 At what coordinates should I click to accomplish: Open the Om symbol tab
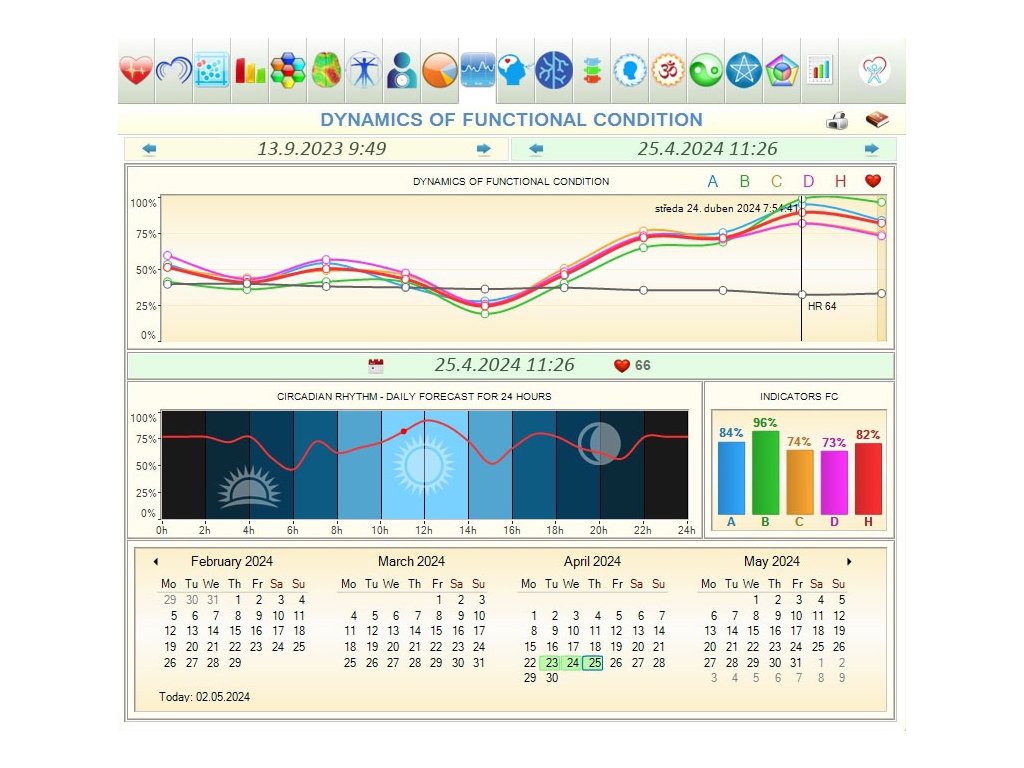pos(668,70)
